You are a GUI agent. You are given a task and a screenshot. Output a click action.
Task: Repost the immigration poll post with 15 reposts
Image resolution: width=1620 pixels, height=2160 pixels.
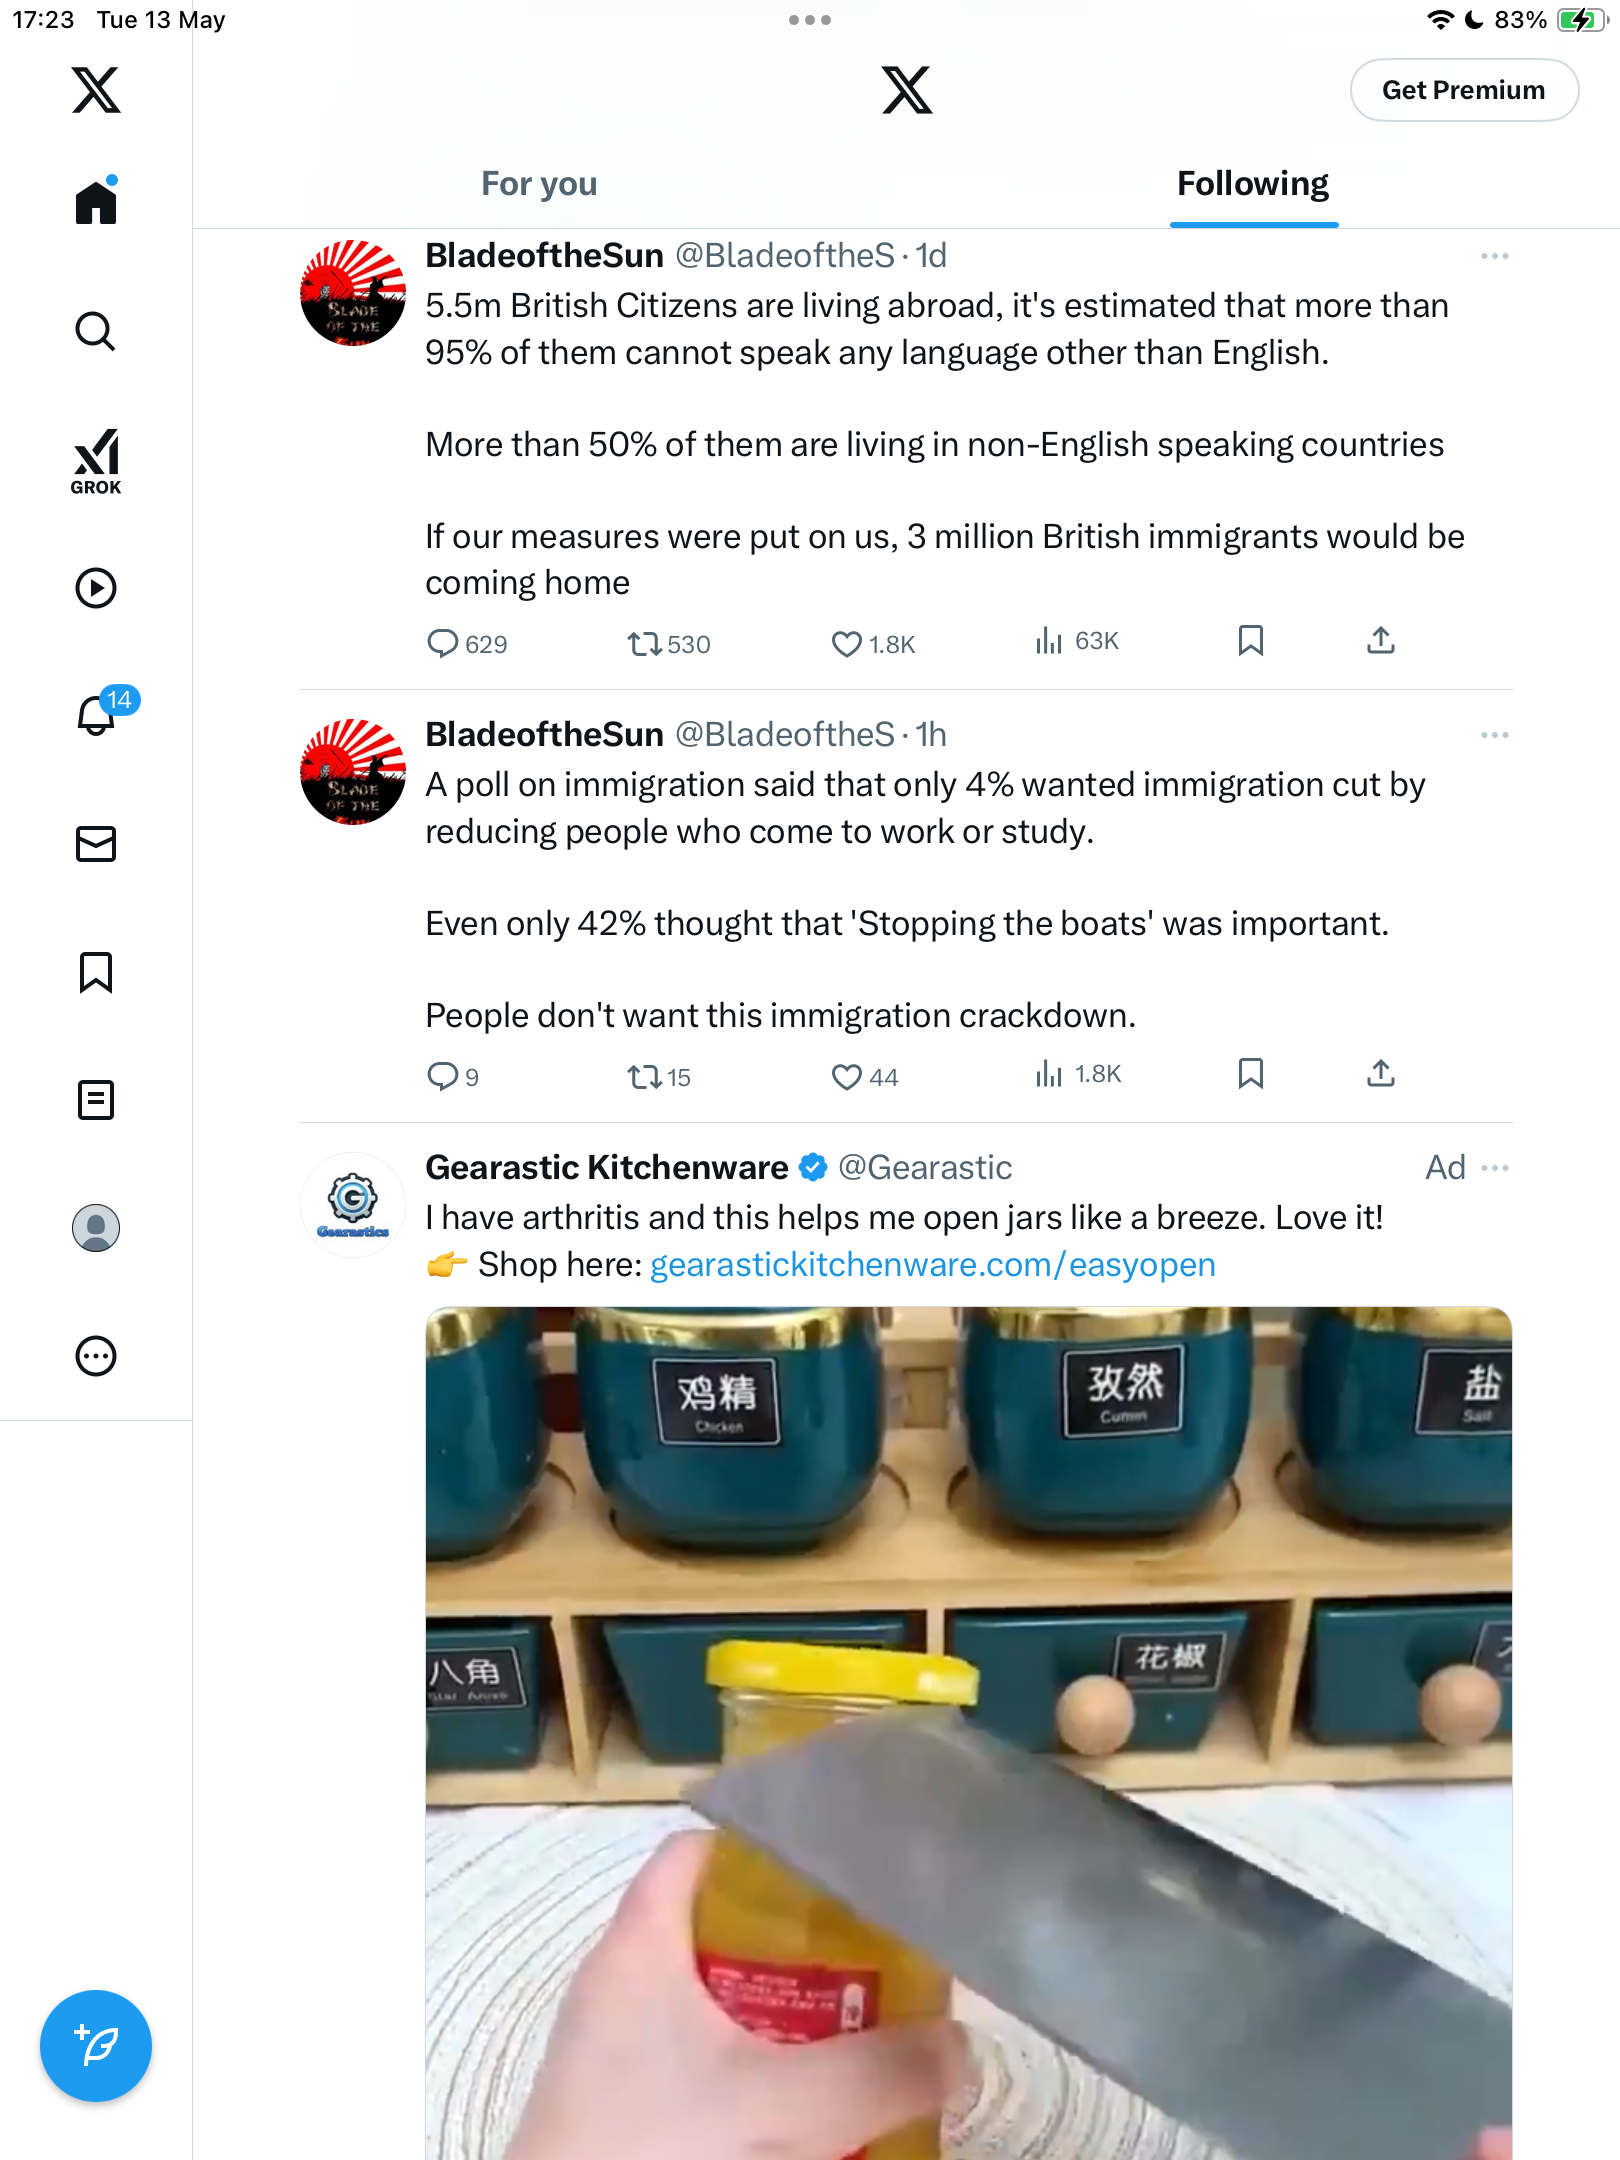coord(659,1077)
